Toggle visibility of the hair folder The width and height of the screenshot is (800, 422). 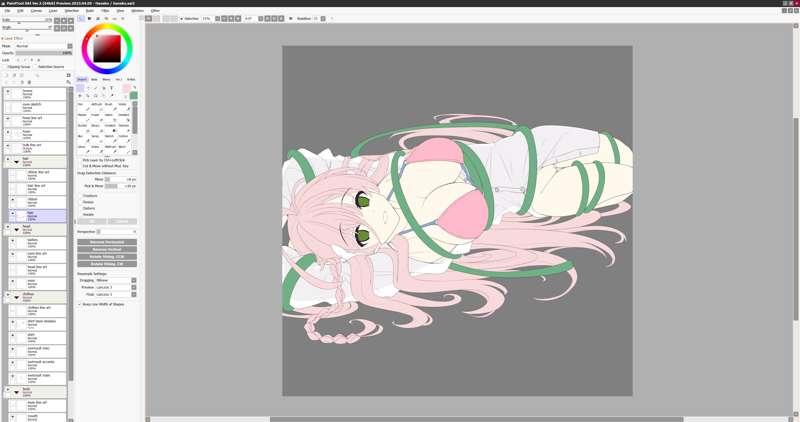[8, 159]
